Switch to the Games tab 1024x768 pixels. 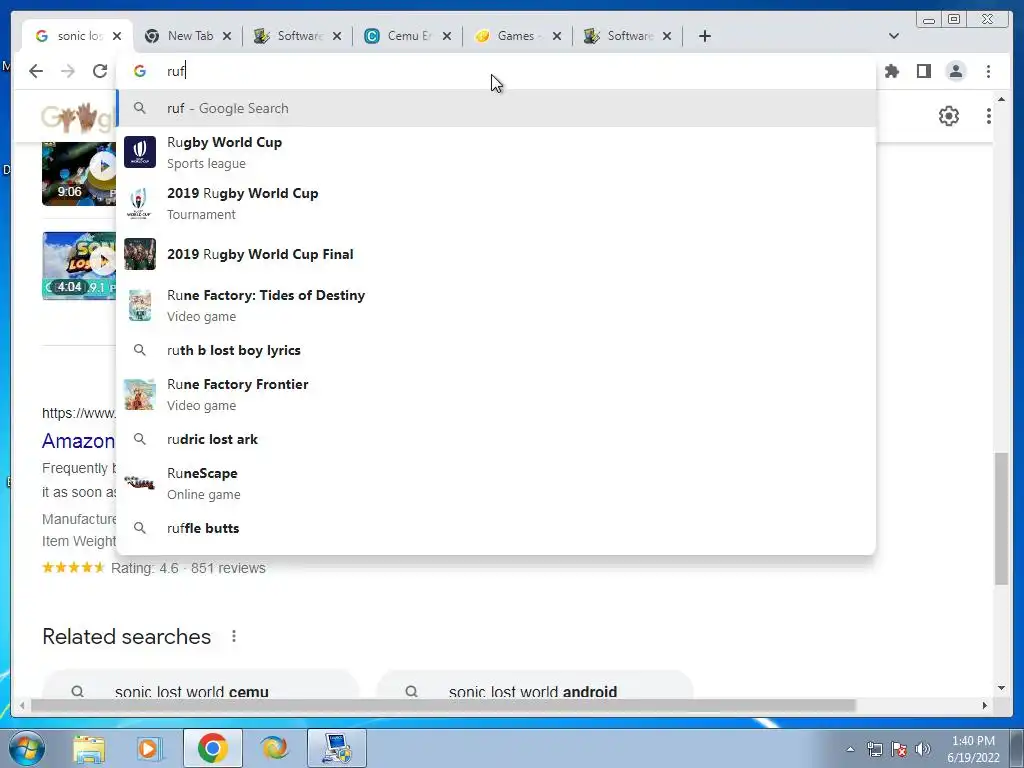tap(518, 36)
